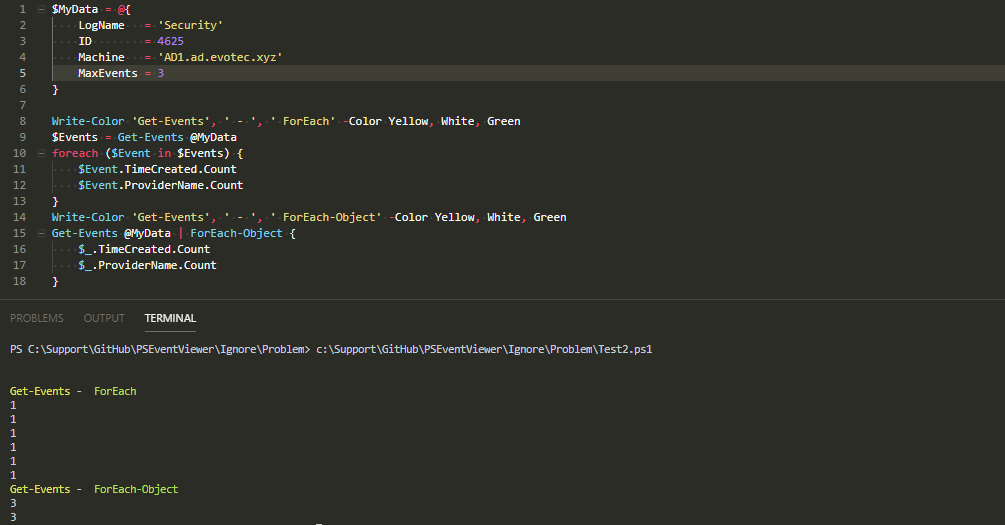The image size is (1005, 525).
Task: Open the OUTPUT panel tab
Action: [x=104, y=318]
